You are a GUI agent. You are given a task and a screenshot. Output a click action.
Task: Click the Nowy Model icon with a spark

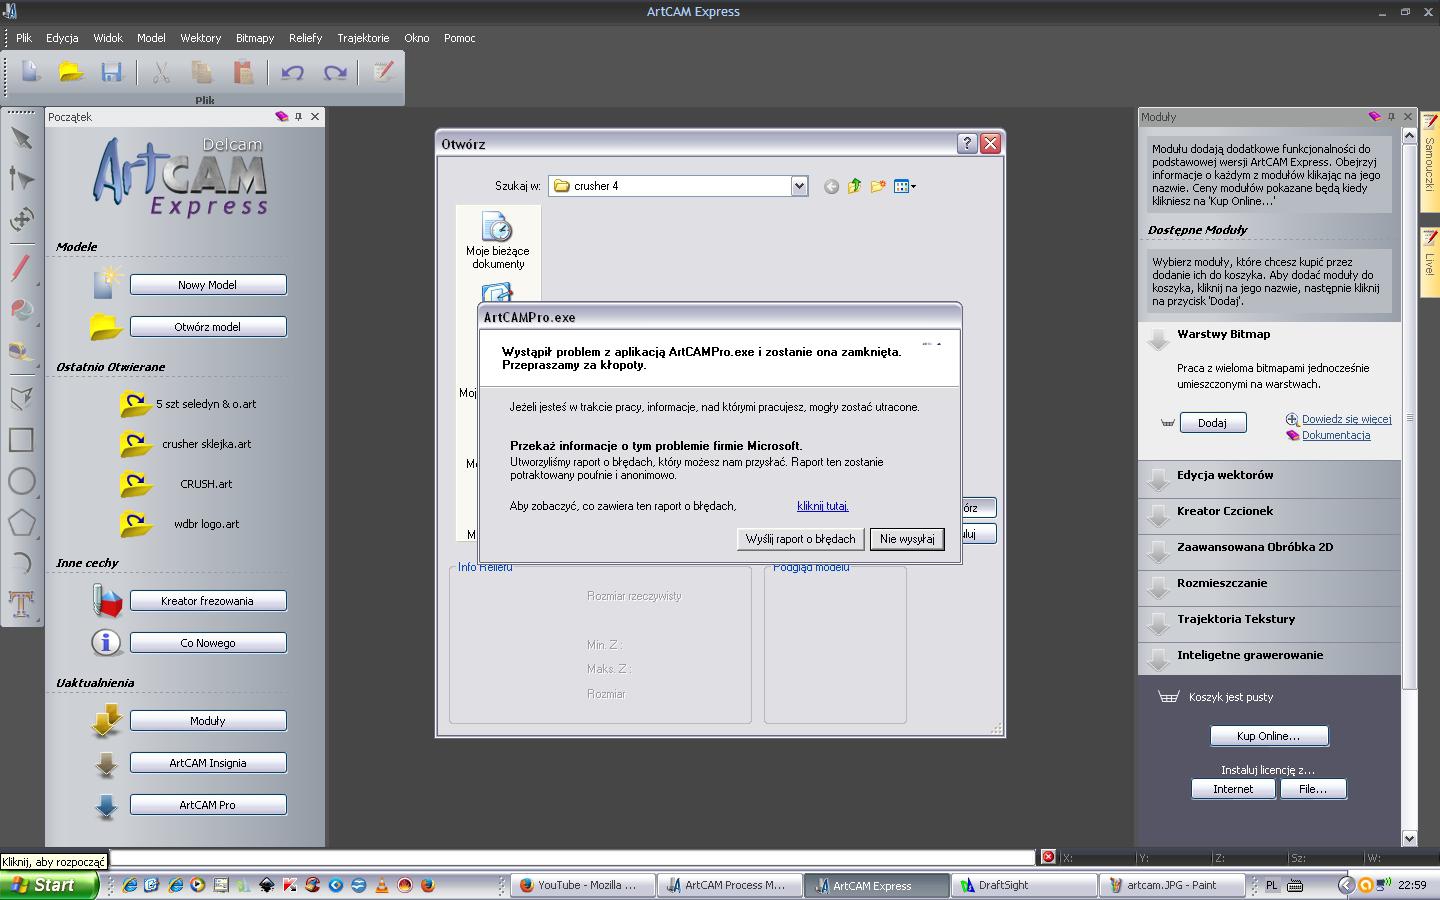point(107,283)
